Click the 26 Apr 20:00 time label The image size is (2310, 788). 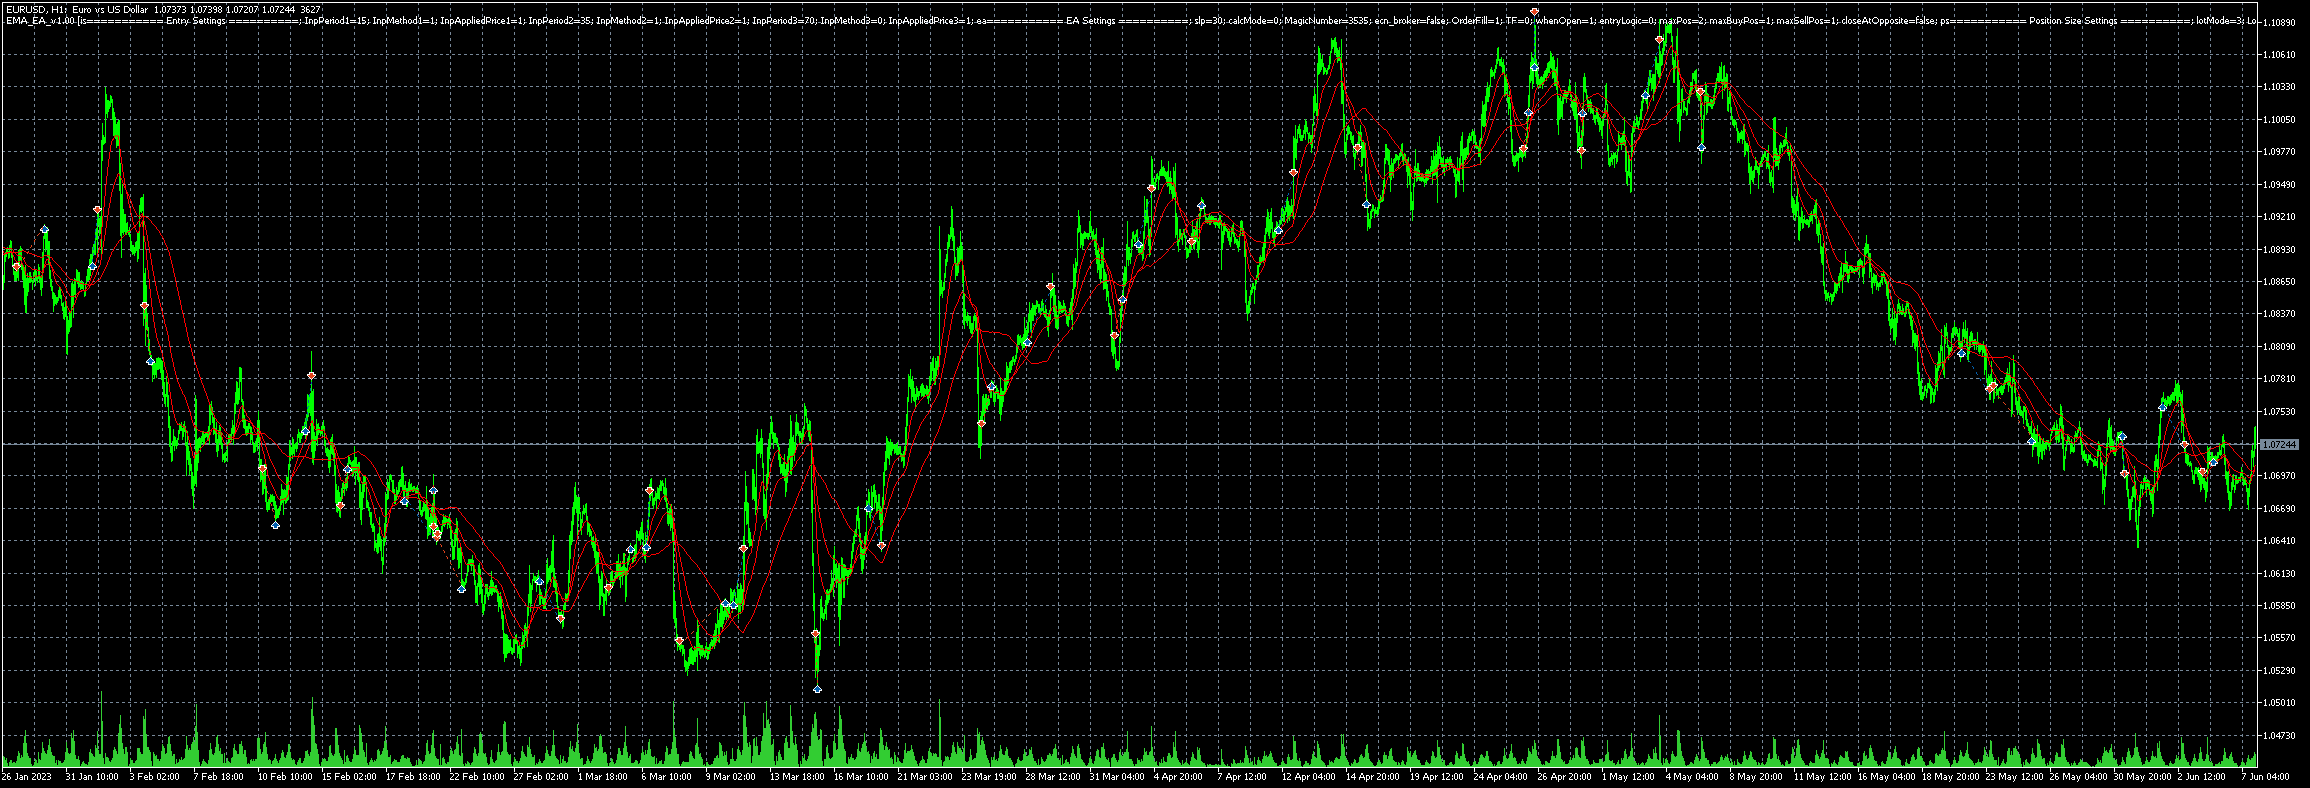tap(1564, 777)
